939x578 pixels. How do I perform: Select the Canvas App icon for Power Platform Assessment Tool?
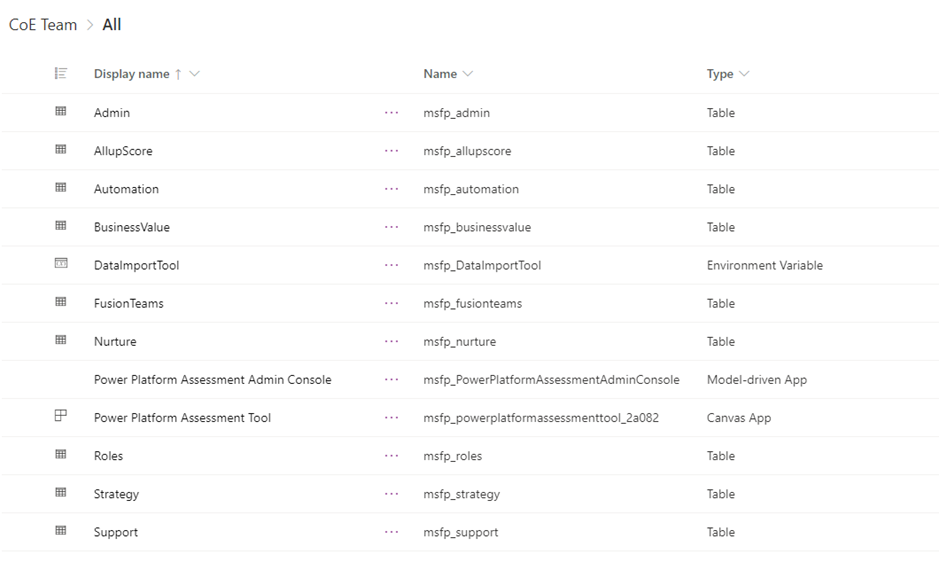click(x=60, y=417)
